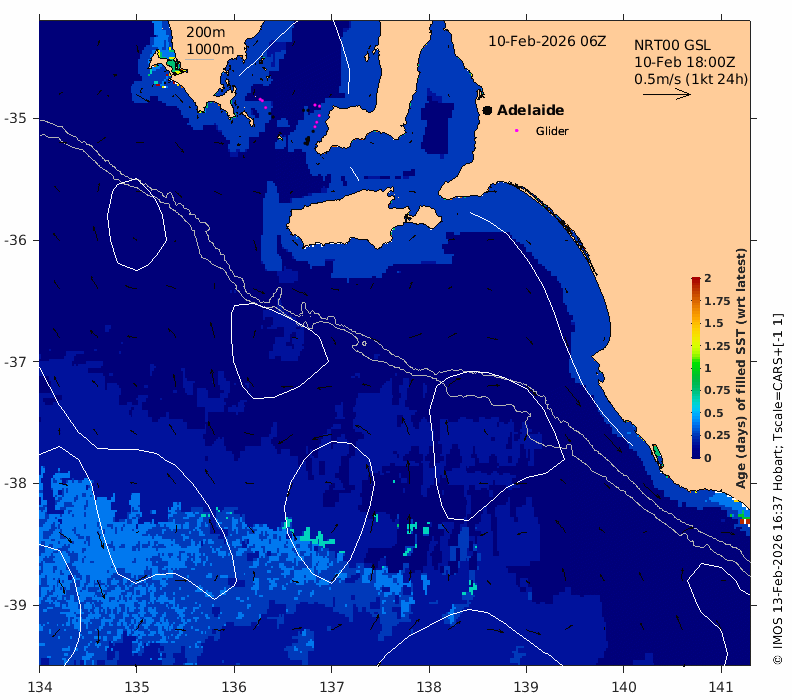Click longitude label 141
792x700 pixels.
(721, 687)
